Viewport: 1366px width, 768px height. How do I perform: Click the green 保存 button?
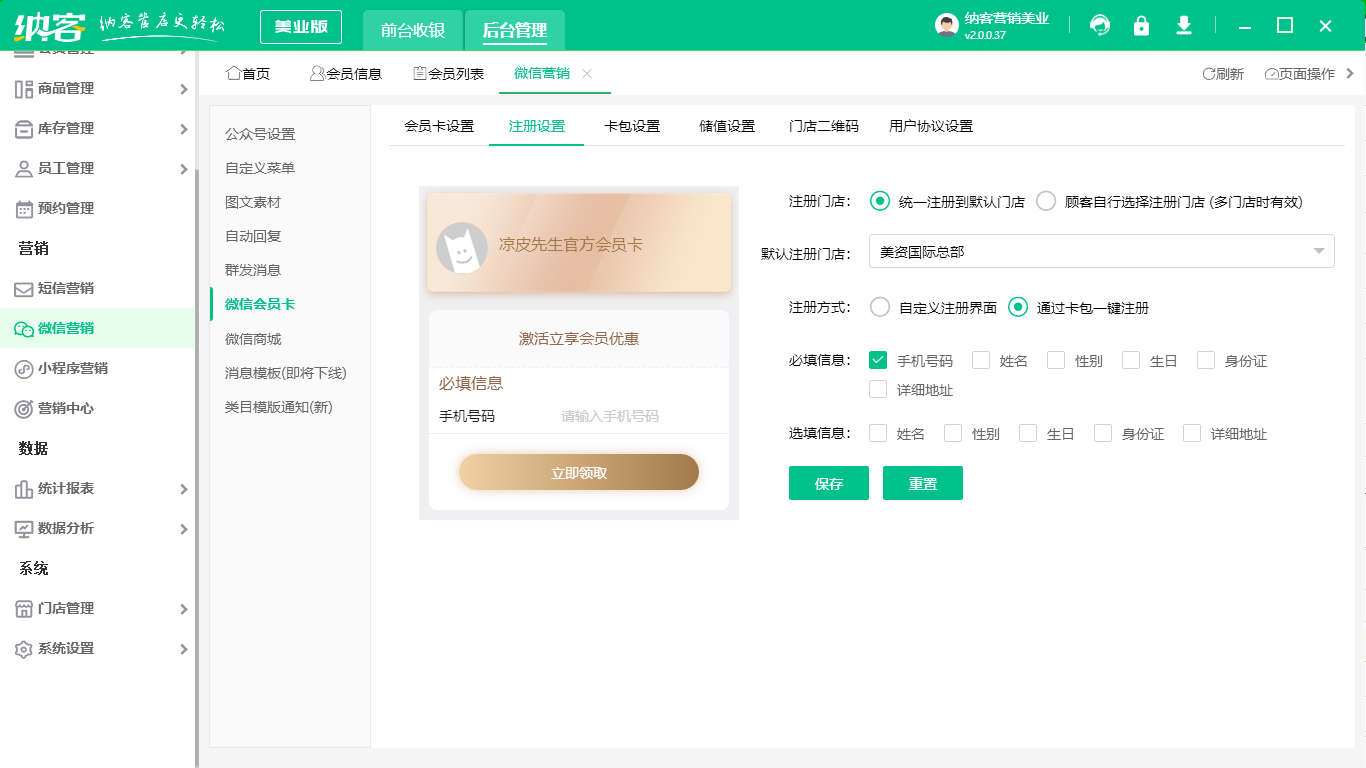coord(828,483)
